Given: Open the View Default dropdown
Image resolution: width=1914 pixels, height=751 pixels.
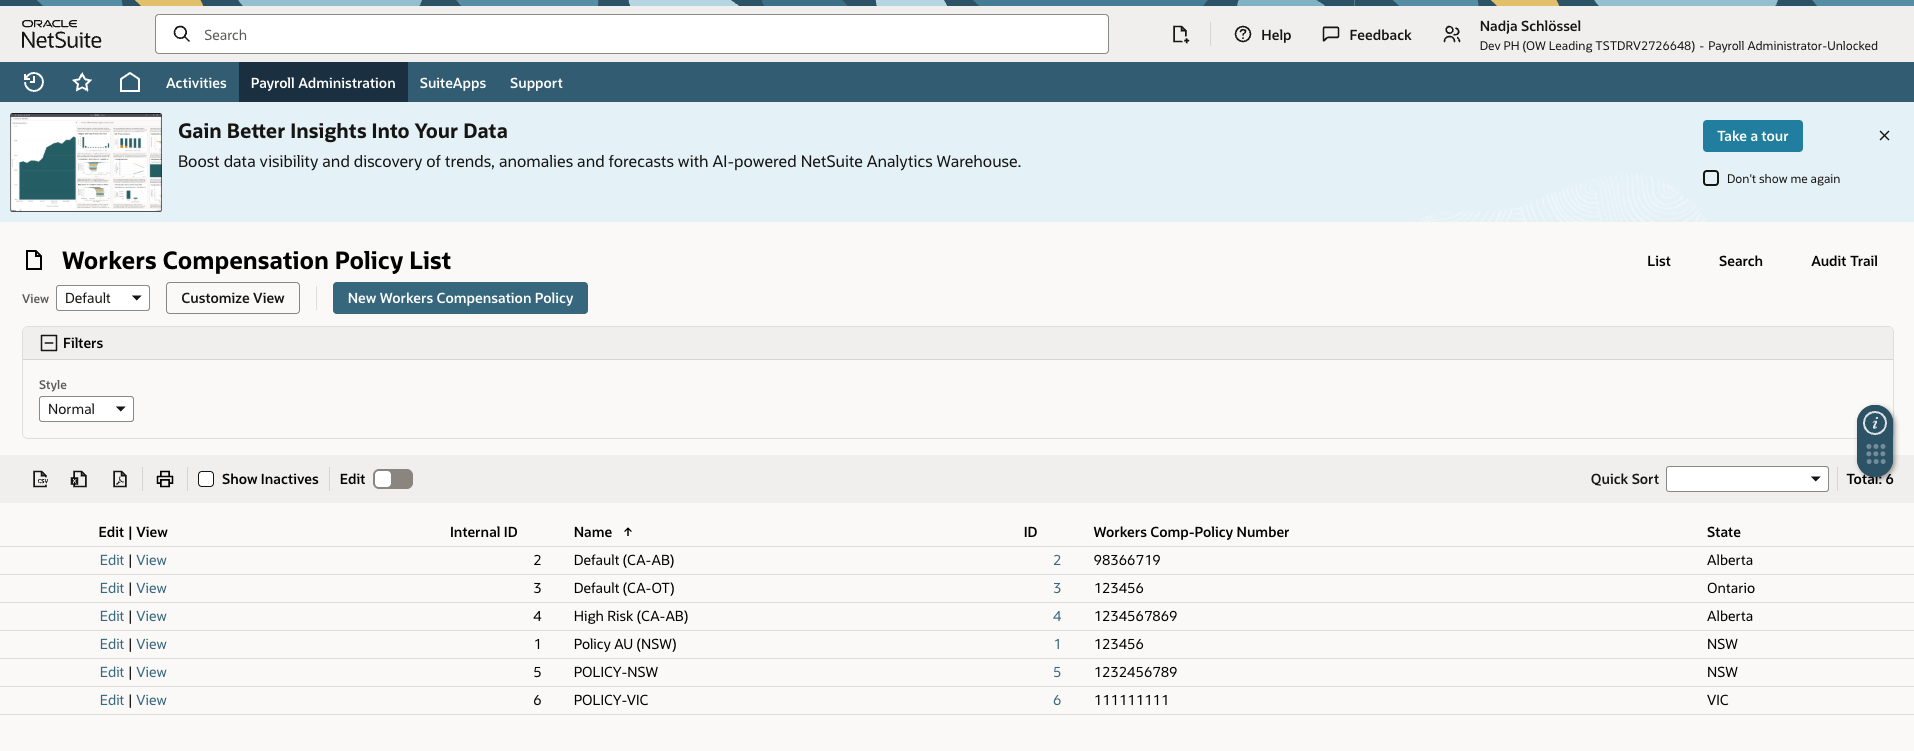Looking at the screenshot, I should point(103,298).
